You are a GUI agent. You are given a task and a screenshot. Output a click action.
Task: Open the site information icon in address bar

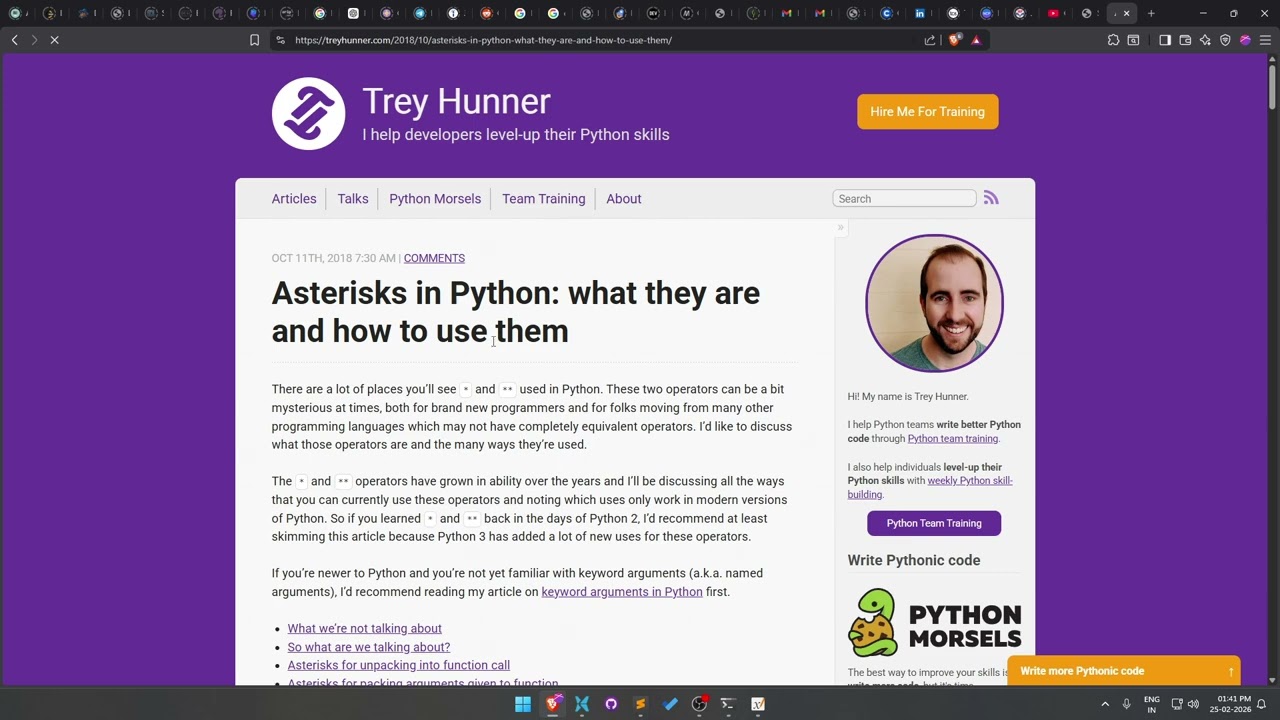tap(281, 40)
